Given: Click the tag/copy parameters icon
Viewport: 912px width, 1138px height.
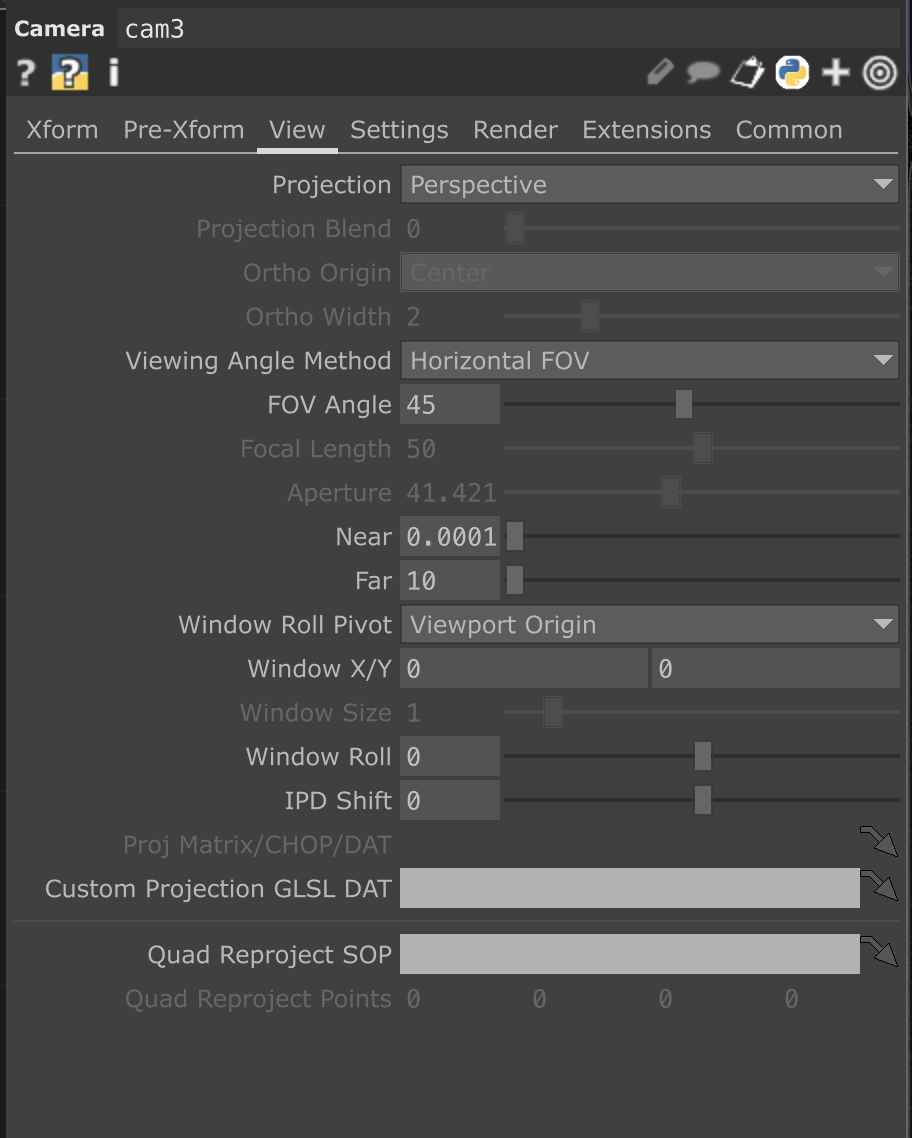Looking at the screenshot, I should pyautogui.click(x=747, y=73).
